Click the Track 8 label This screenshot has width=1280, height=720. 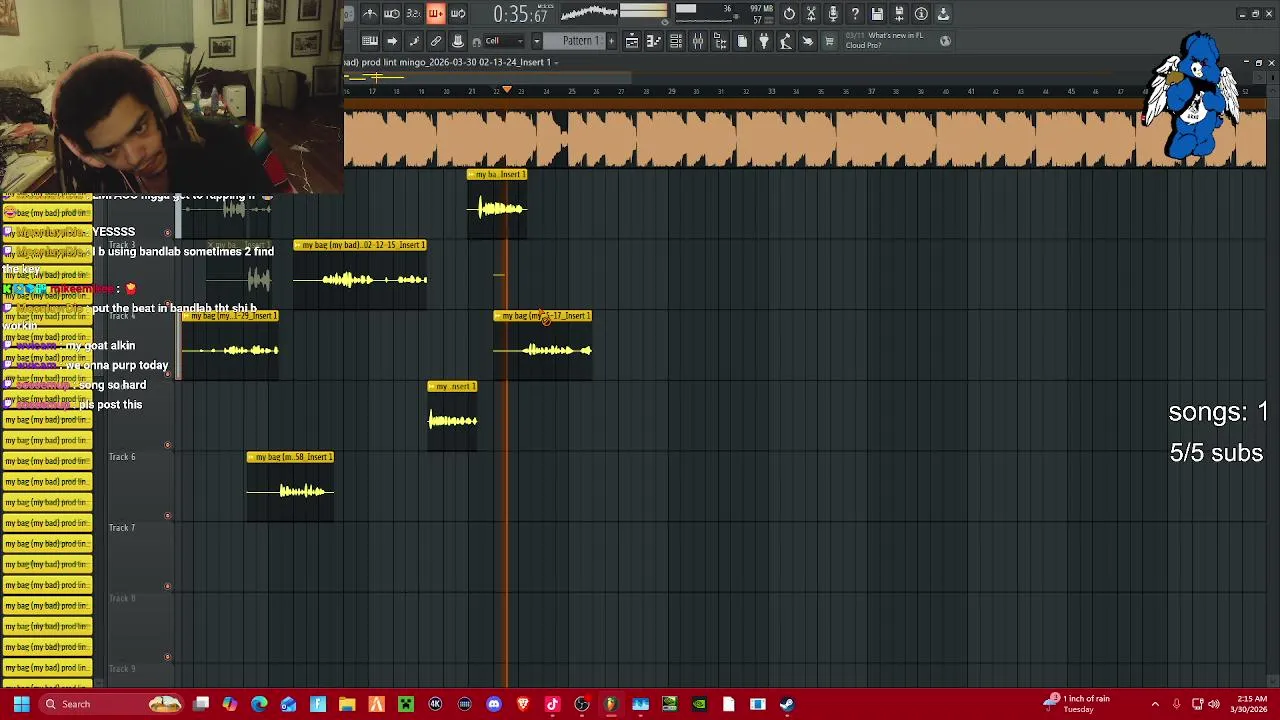[122, 598]
